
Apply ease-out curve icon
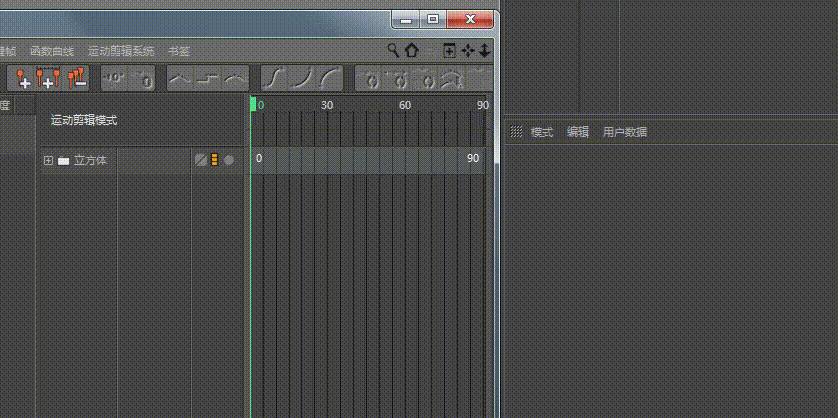pyautogui.click(x=330, y=79)
